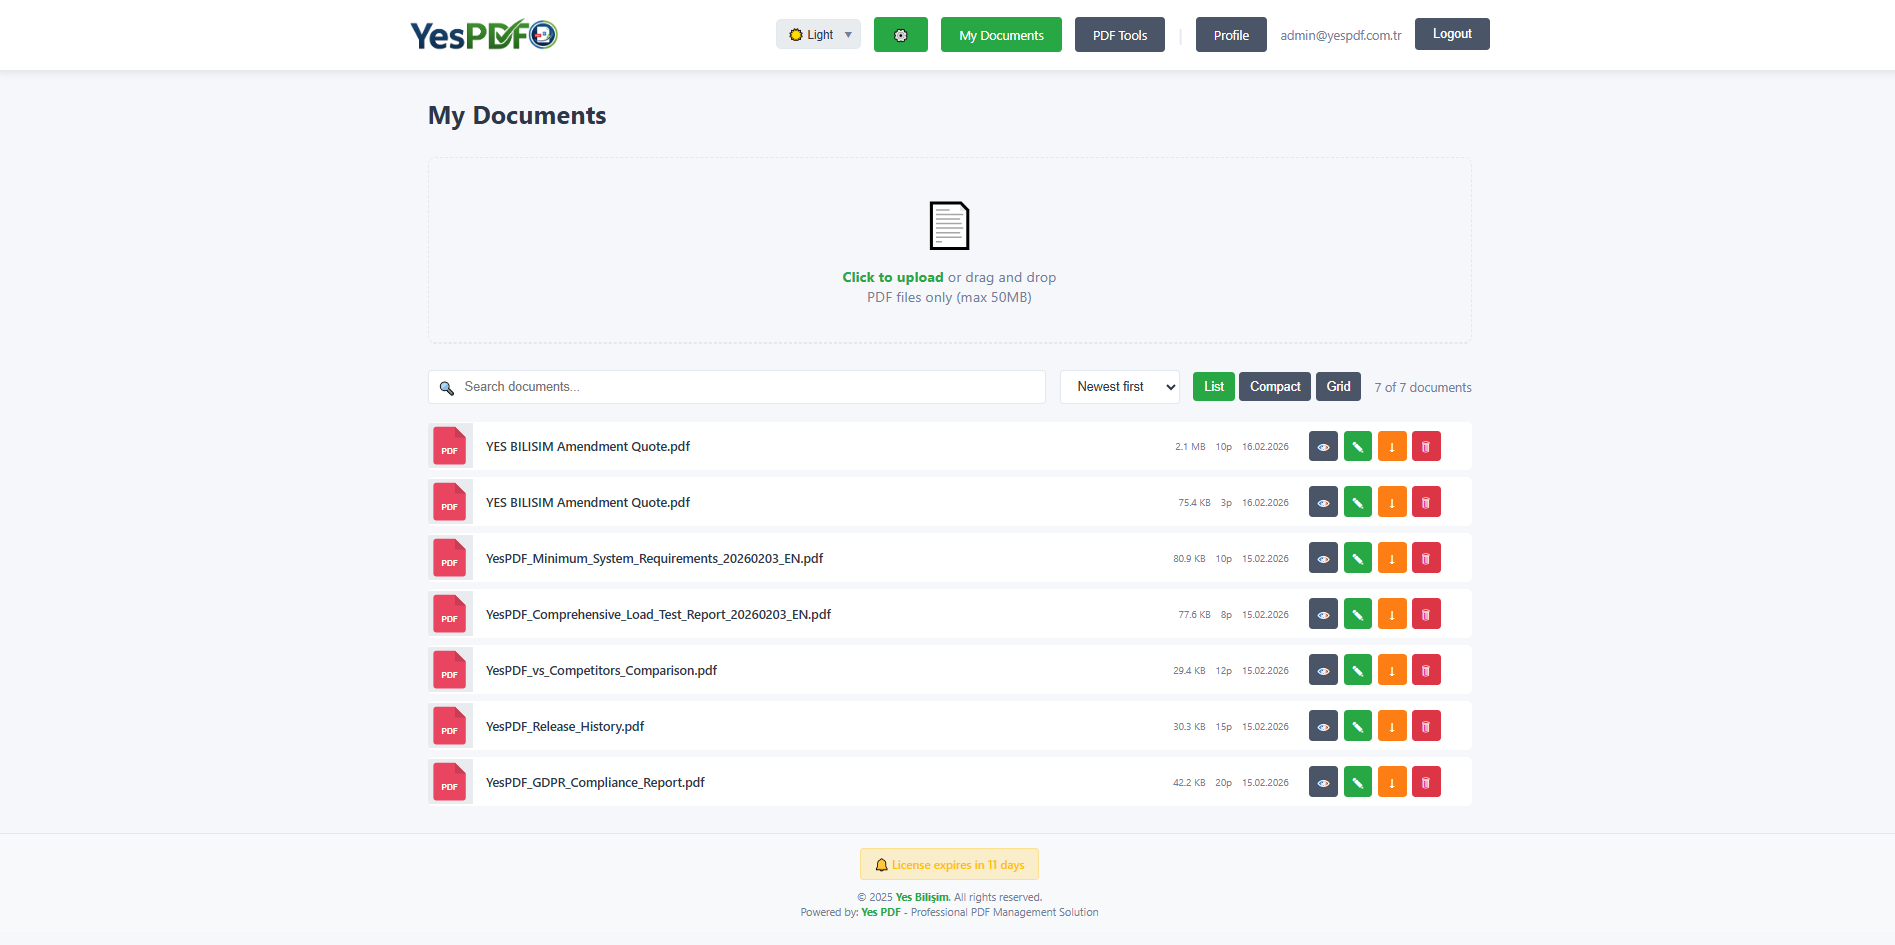Focus the Search documents field
1895x945 pixels.
[x=737, y=387]
